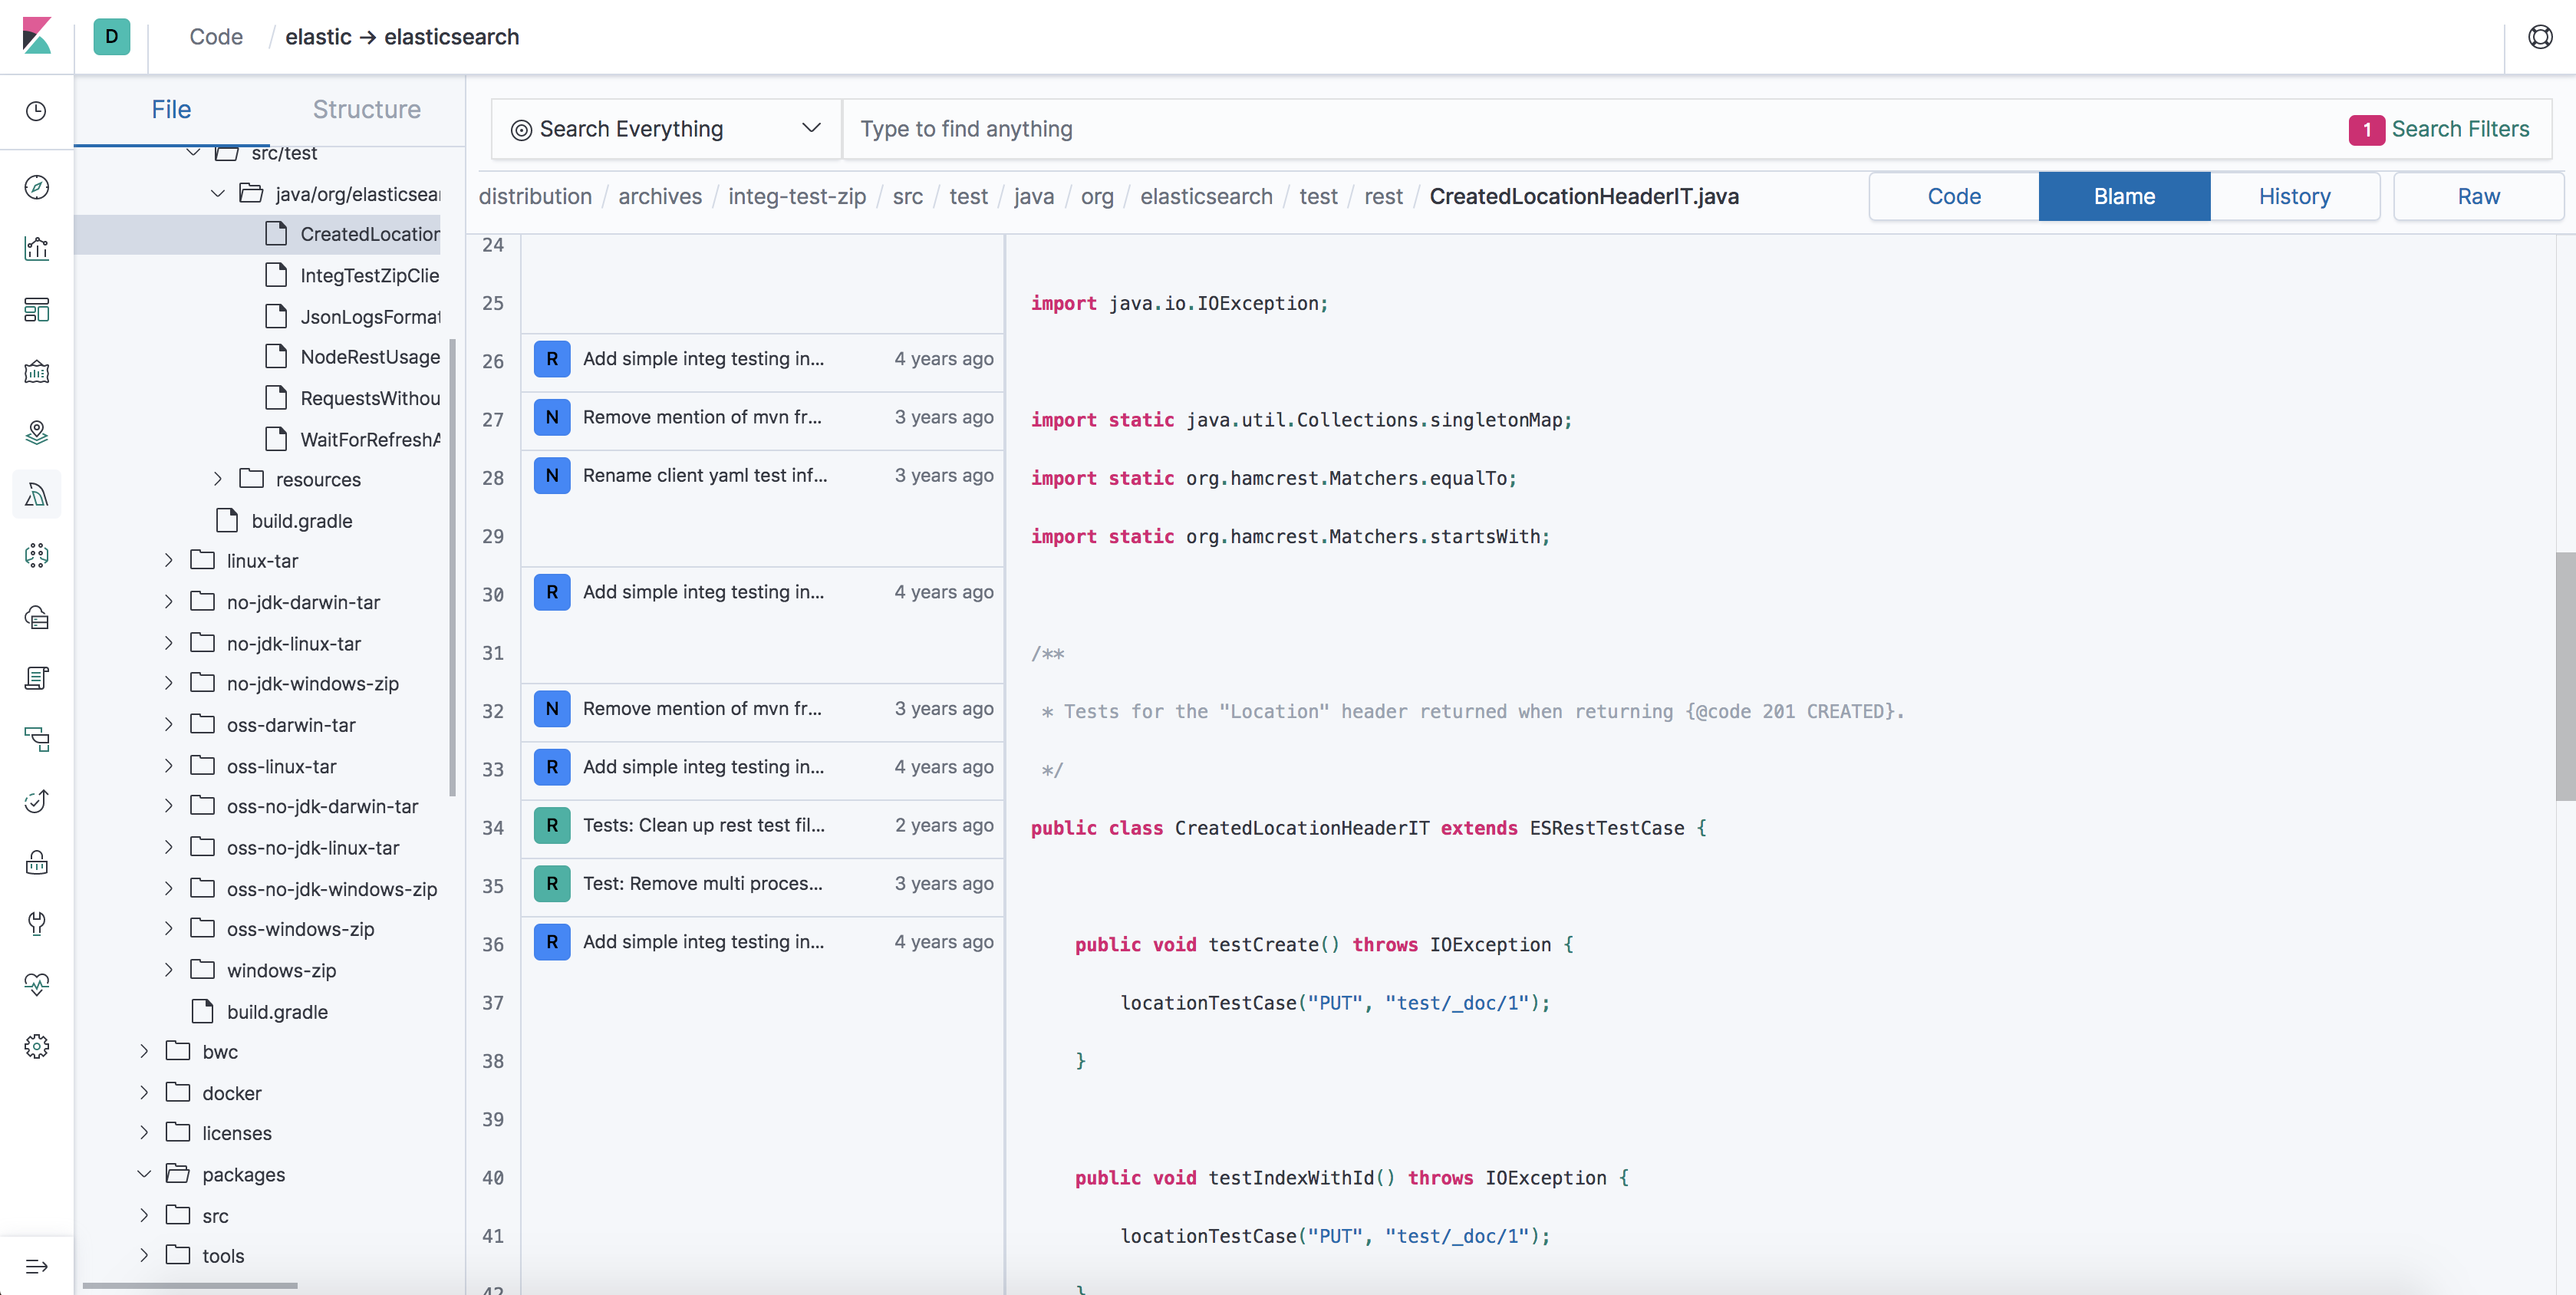Click the Raw button
This screenshot has width=2576, height=1295.
click(x=2478, y=196)
